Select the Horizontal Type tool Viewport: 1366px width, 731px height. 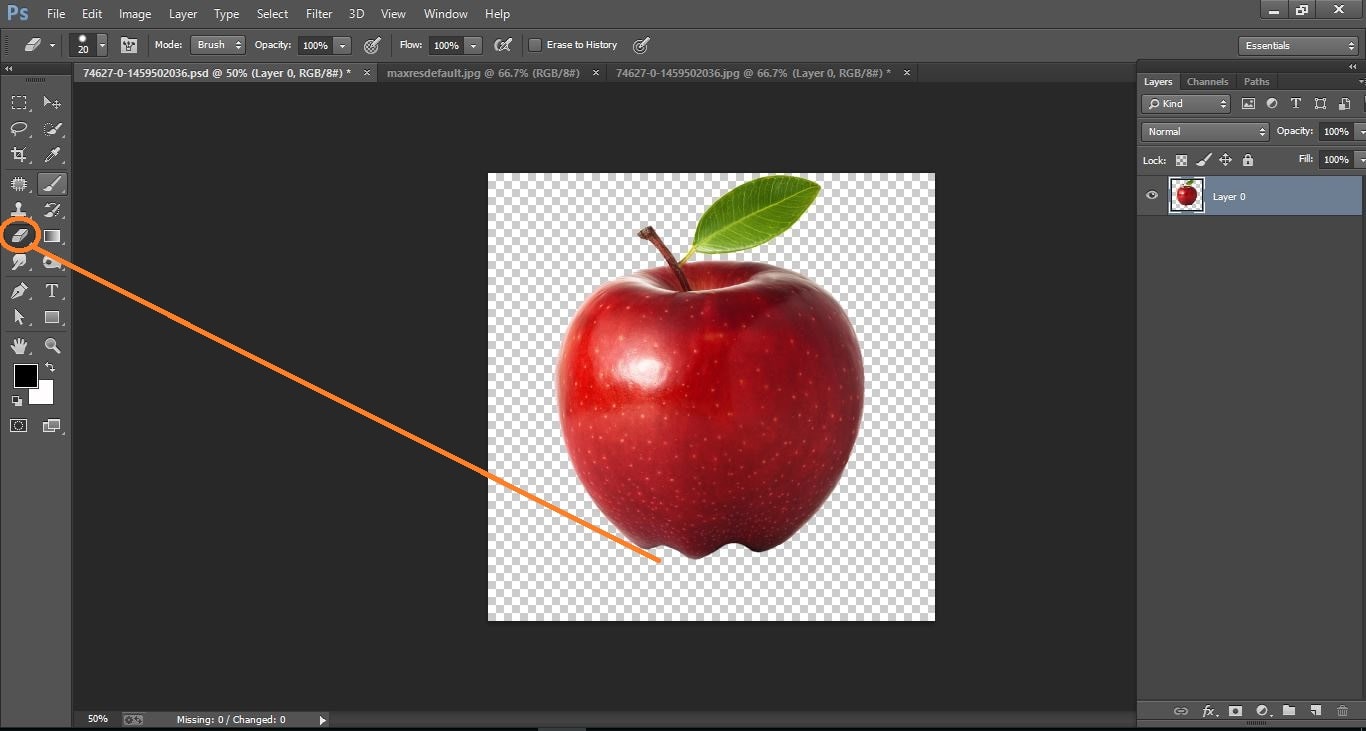[x=52, y=290]
